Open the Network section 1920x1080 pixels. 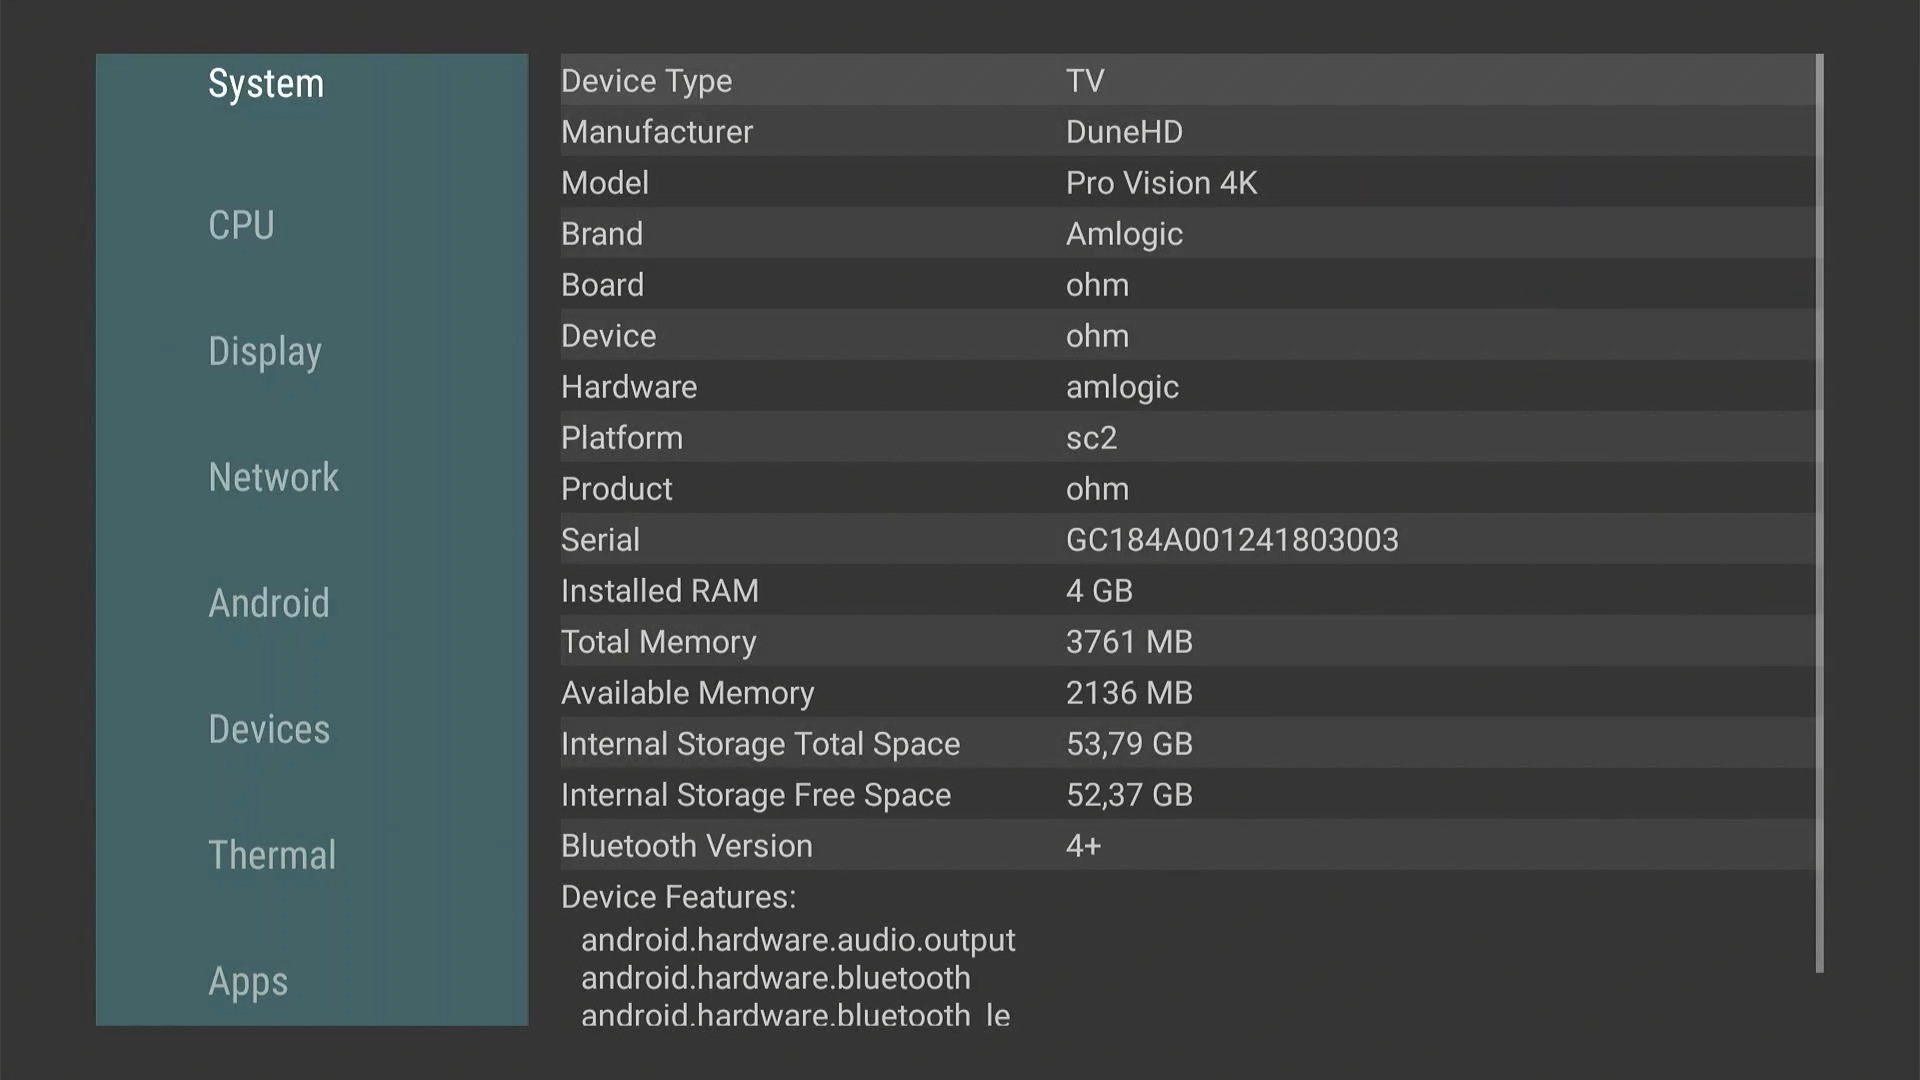pyautogui.click(x=273, y=477)
